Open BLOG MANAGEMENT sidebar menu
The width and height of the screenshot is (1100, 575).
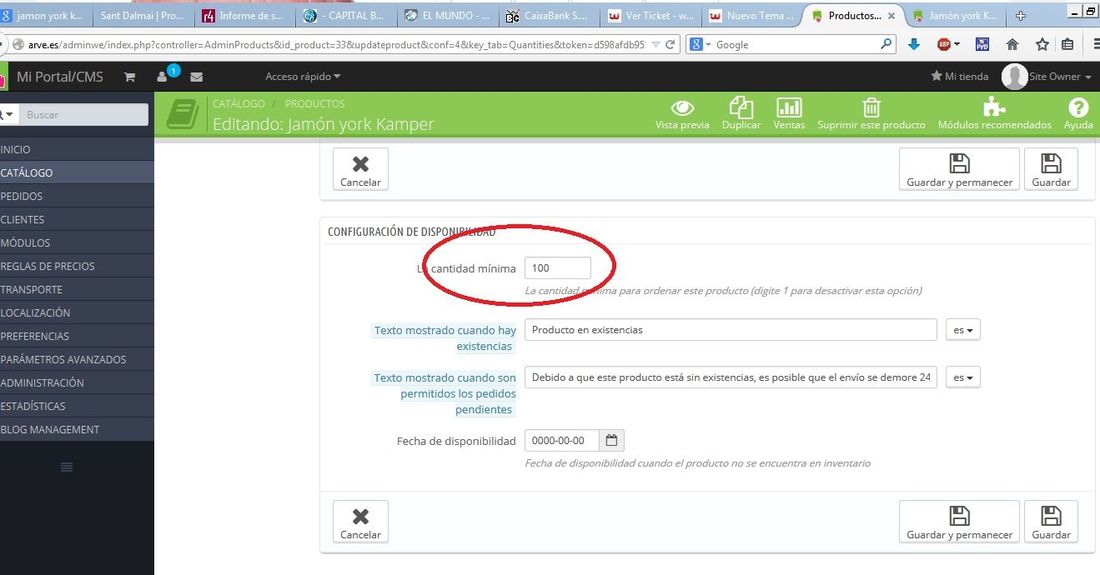click(x=76, y=429)
